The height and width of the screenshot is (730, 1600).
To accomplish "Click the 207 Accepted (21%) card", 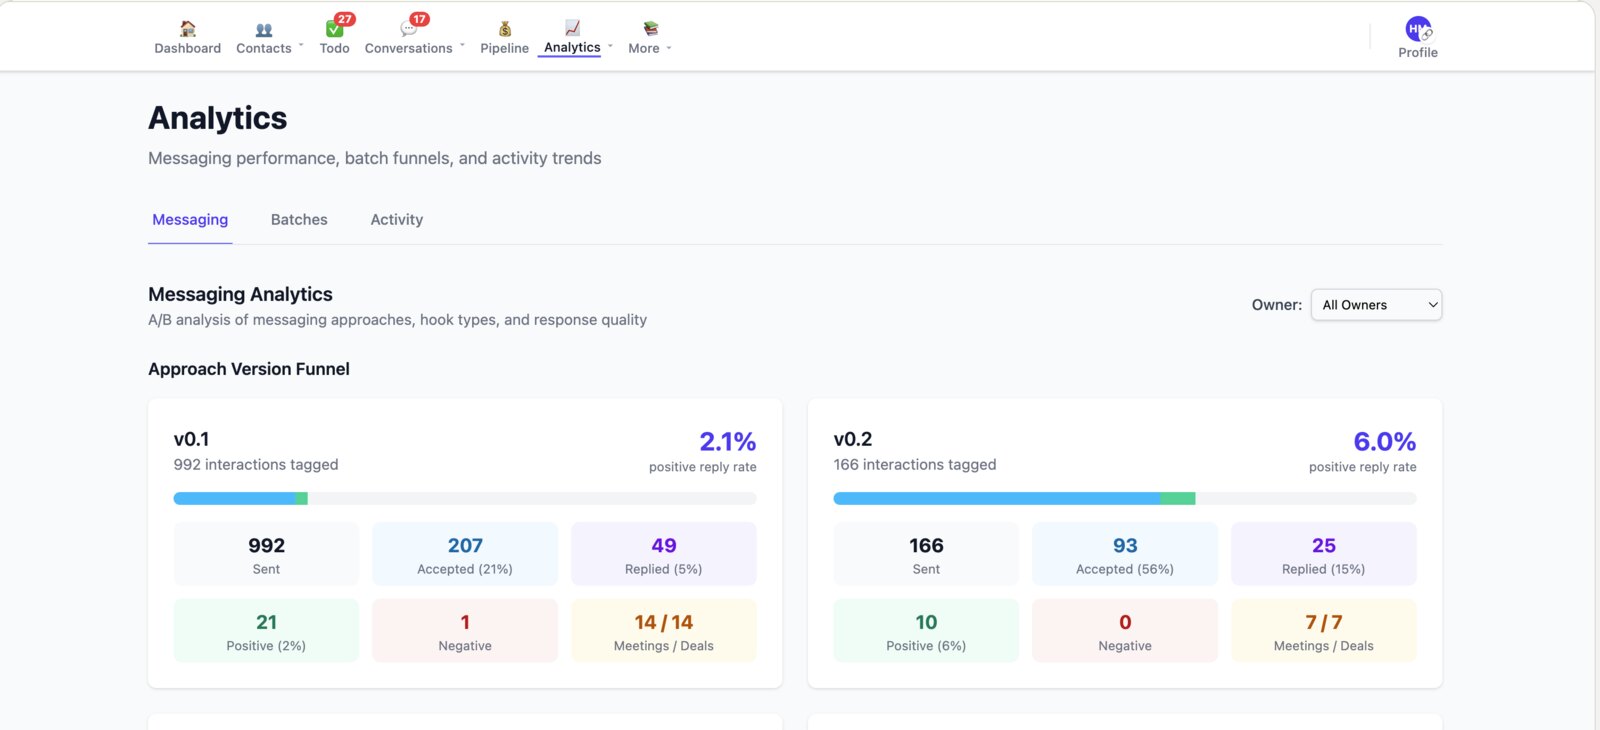I will click(x=465, y=554).
